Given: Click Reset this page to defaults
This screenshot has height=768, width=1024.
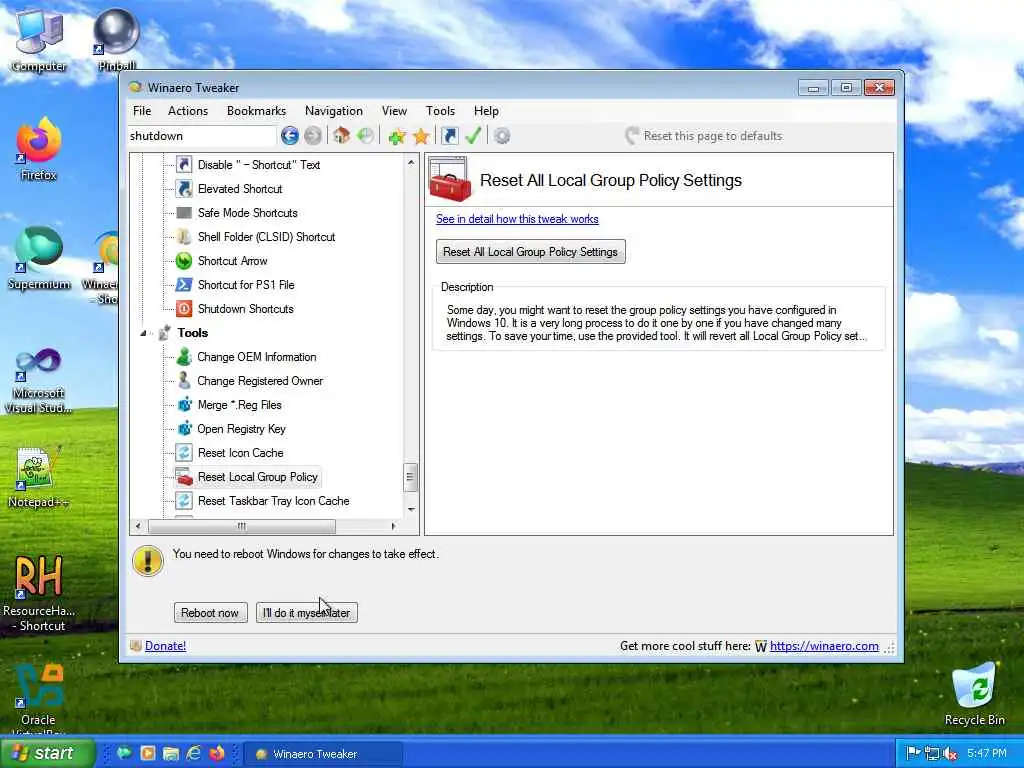Looking at the screenshot, I should pos(703,136).
